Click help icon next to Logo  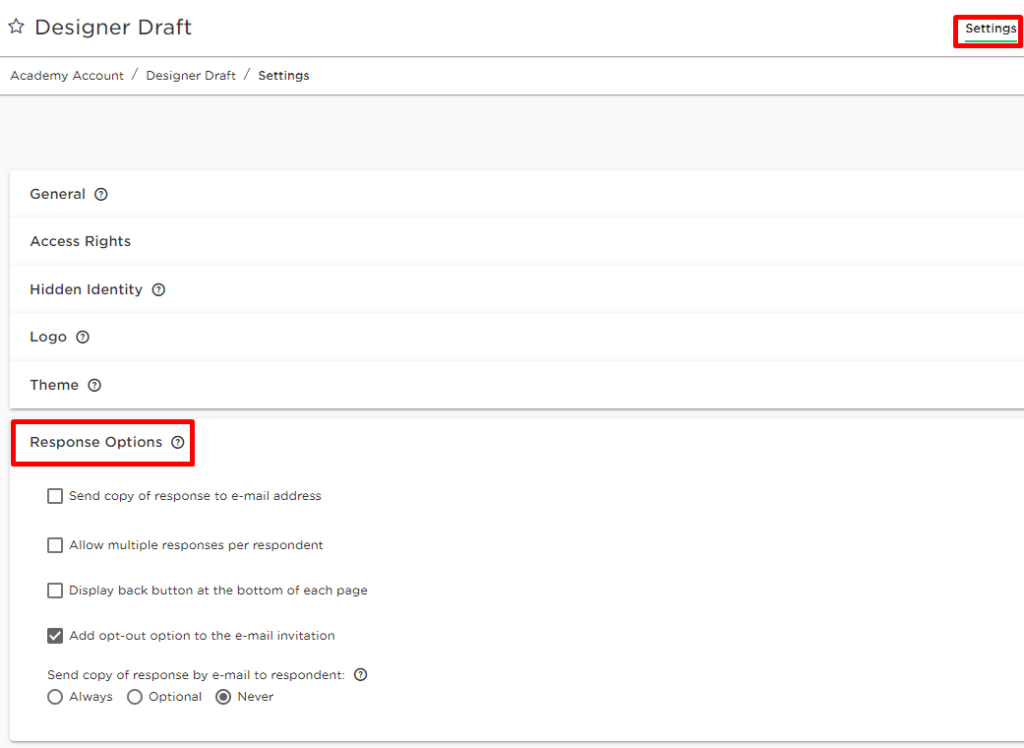83,338
